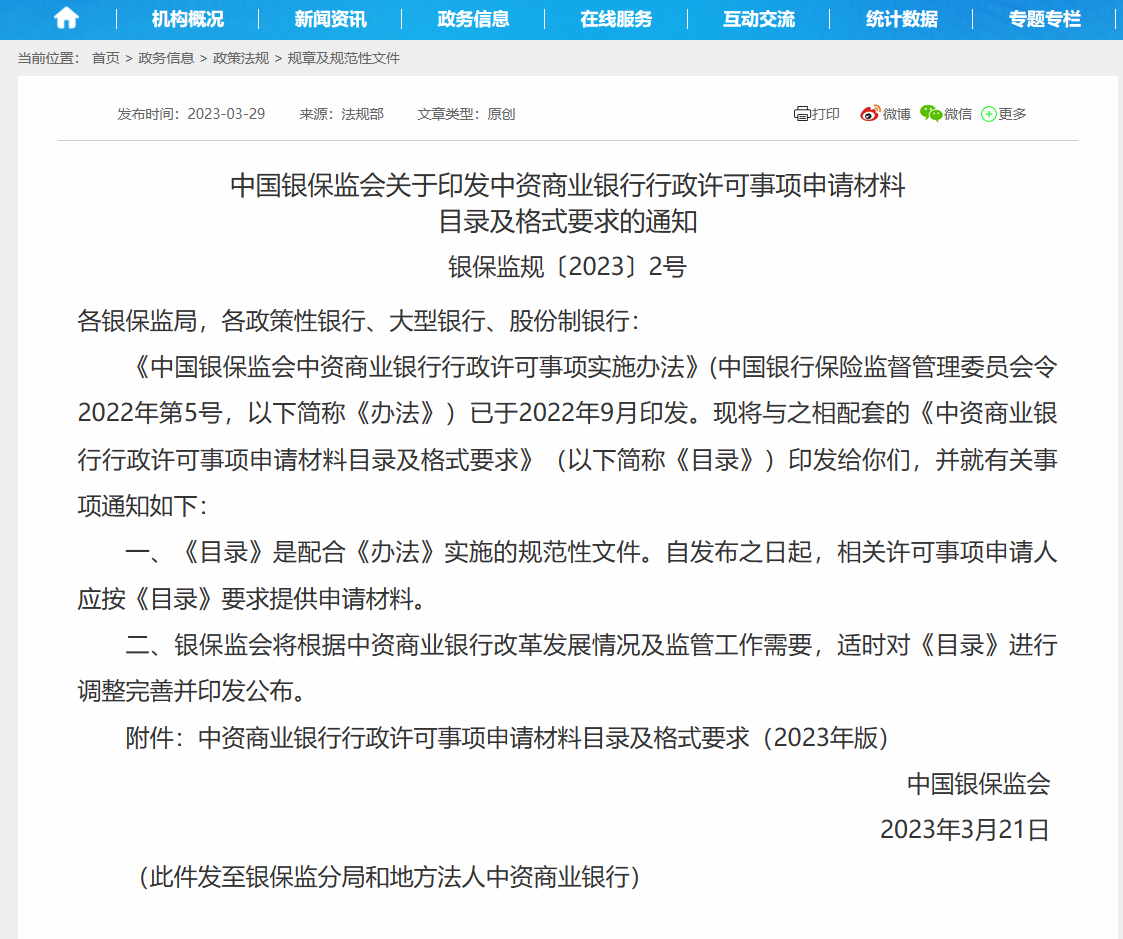
Task: Share article via WeChat icon
Action: (930, 114)
